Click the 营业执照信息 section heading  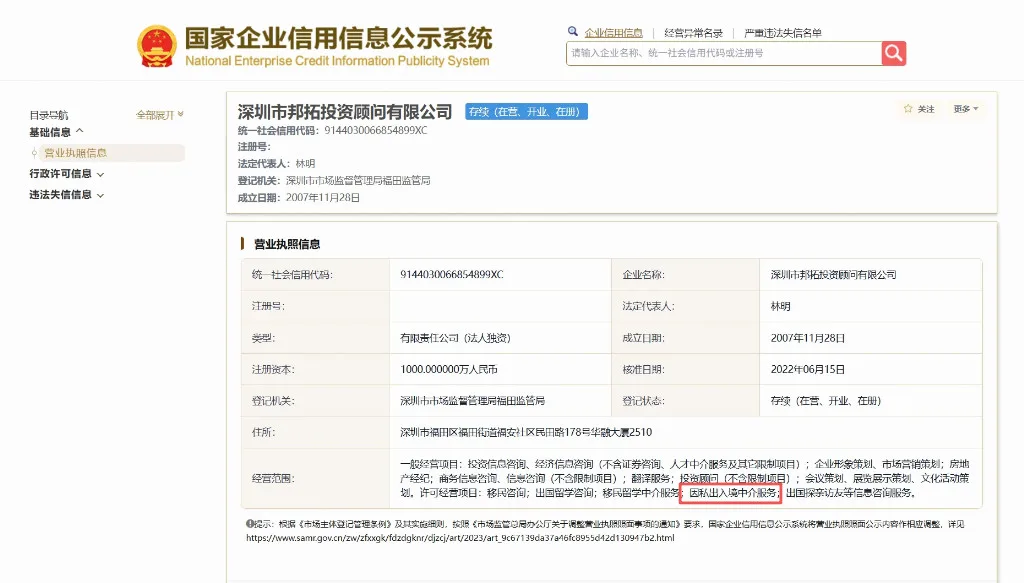point(287,244)
